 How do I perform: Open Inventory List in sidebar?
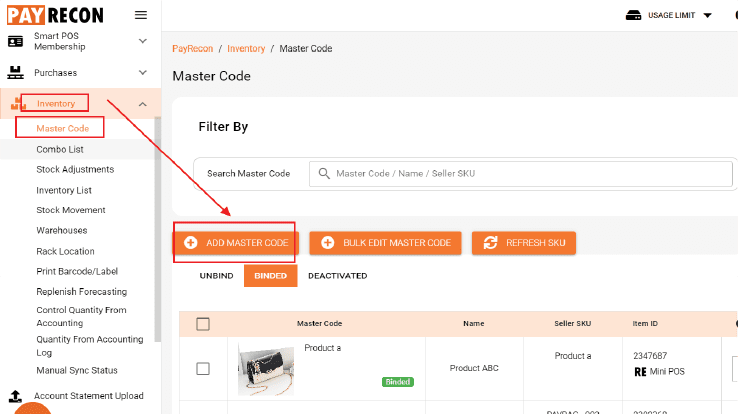coord(64,190)
